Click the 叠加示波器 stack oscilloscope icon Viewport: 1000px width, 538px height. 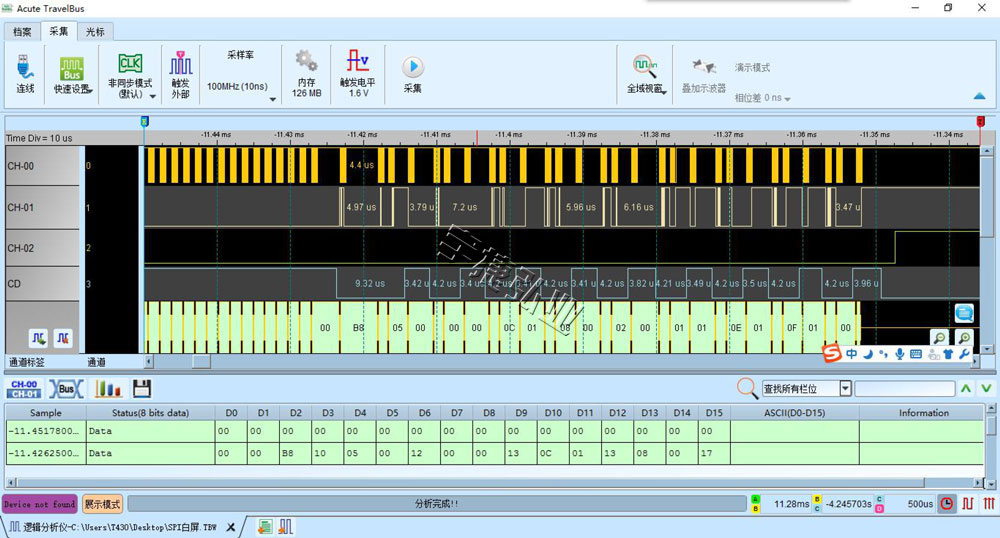[x=704, y=67]
